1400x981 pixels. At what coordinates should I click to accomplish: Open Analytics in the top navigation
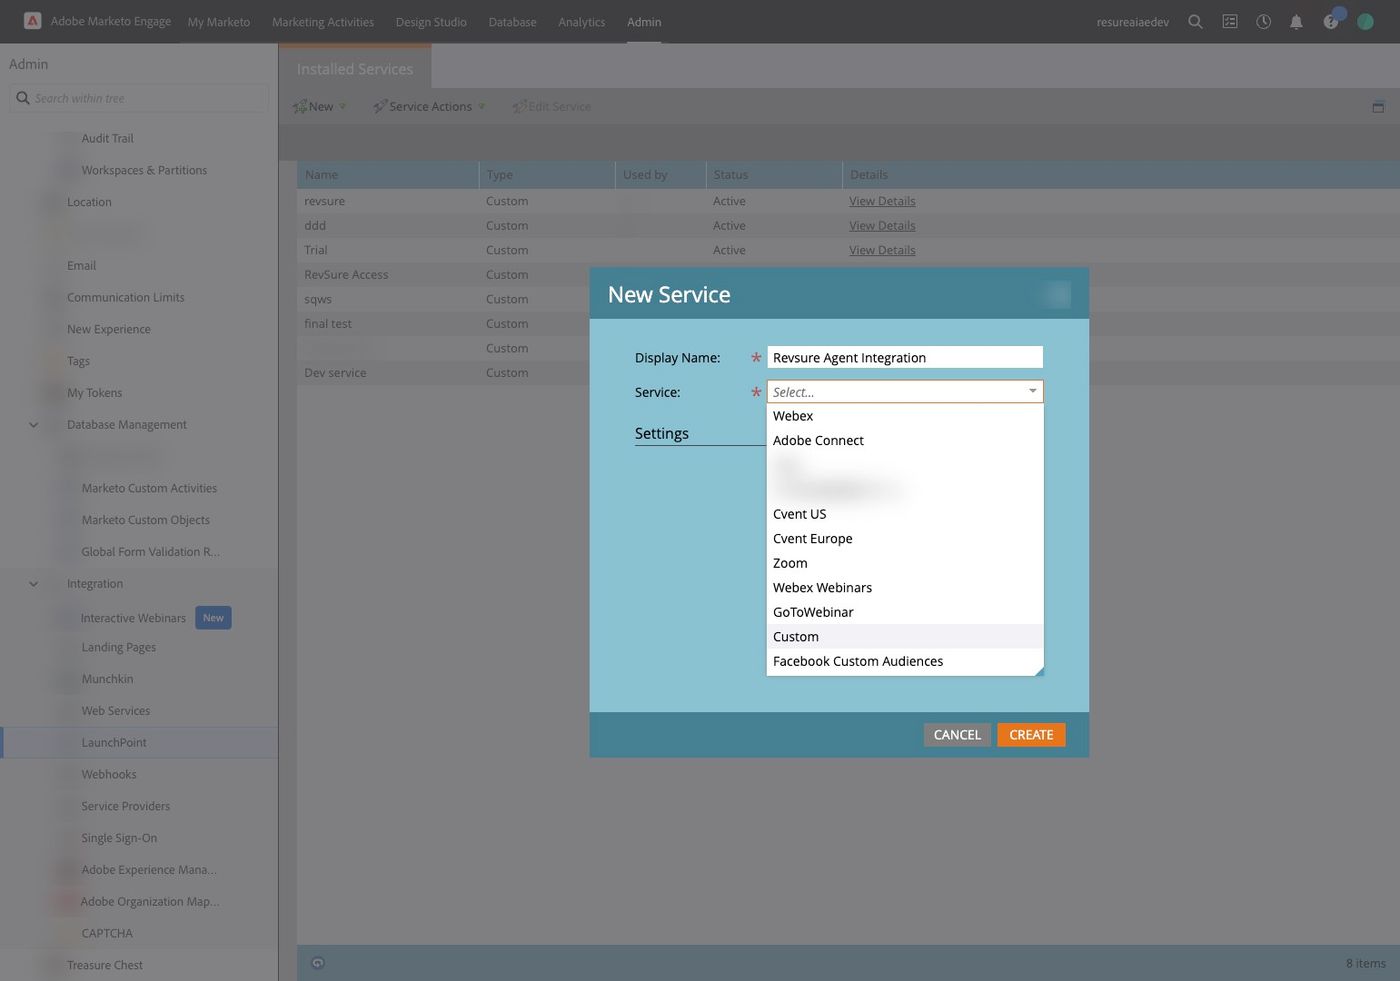coord(582,22)
